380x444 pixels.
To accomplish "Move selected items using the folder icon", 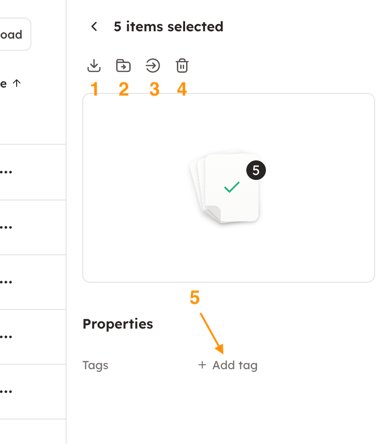I will click(x=123, y=66).
